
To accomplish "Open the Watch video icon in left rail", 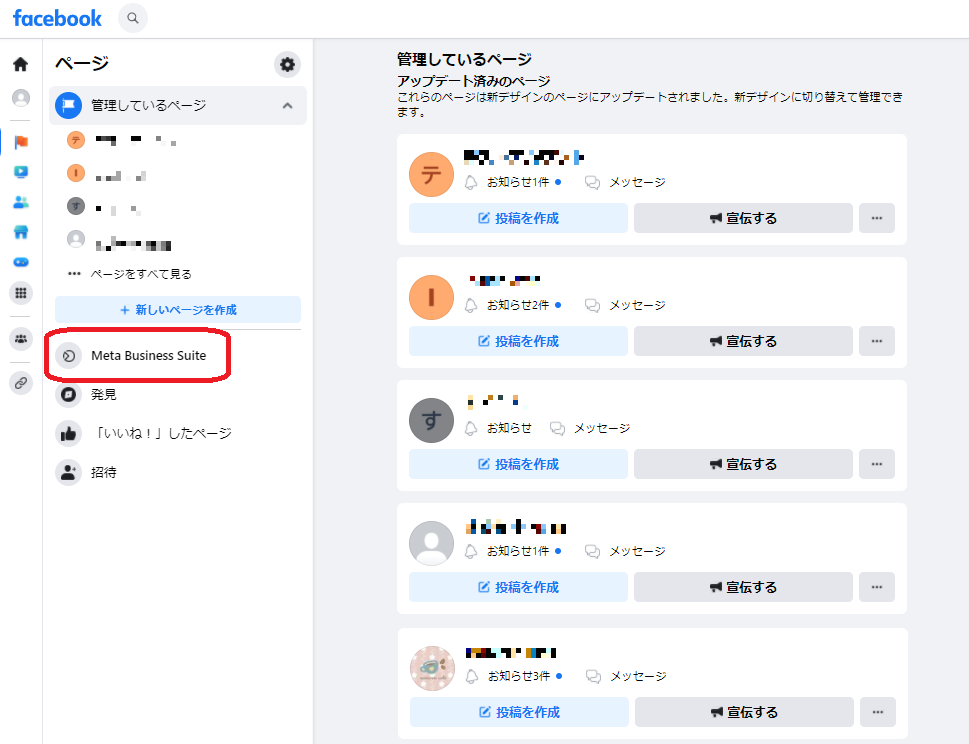I will 20,172.
